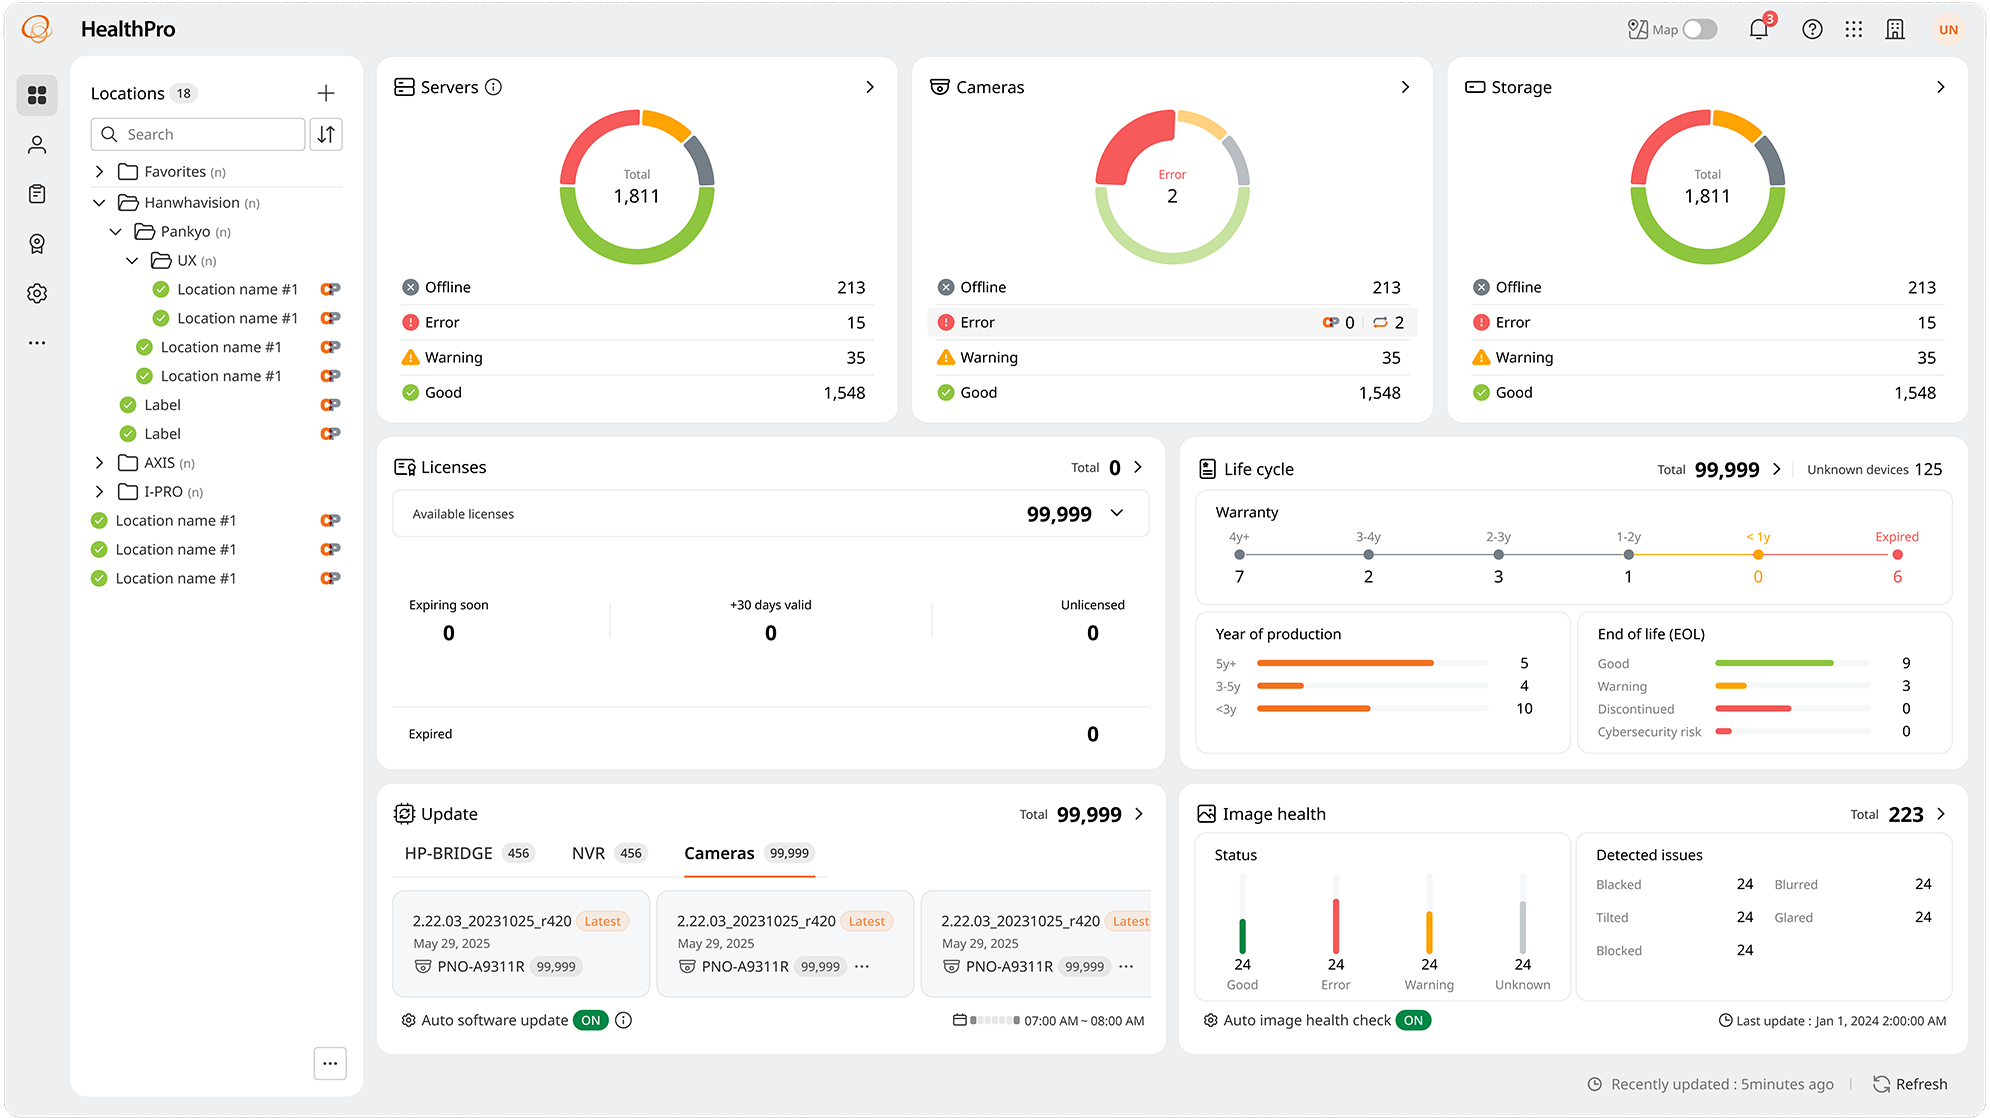
Task: Switch to the NVR tab
Action: coord(609,853)
